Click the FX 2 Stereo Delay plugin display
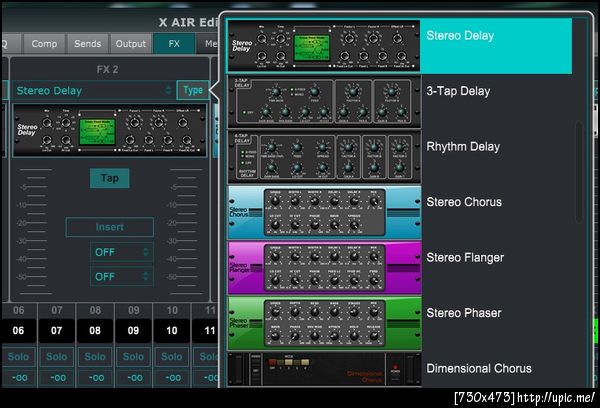600x408 pixels. [110, 130]
